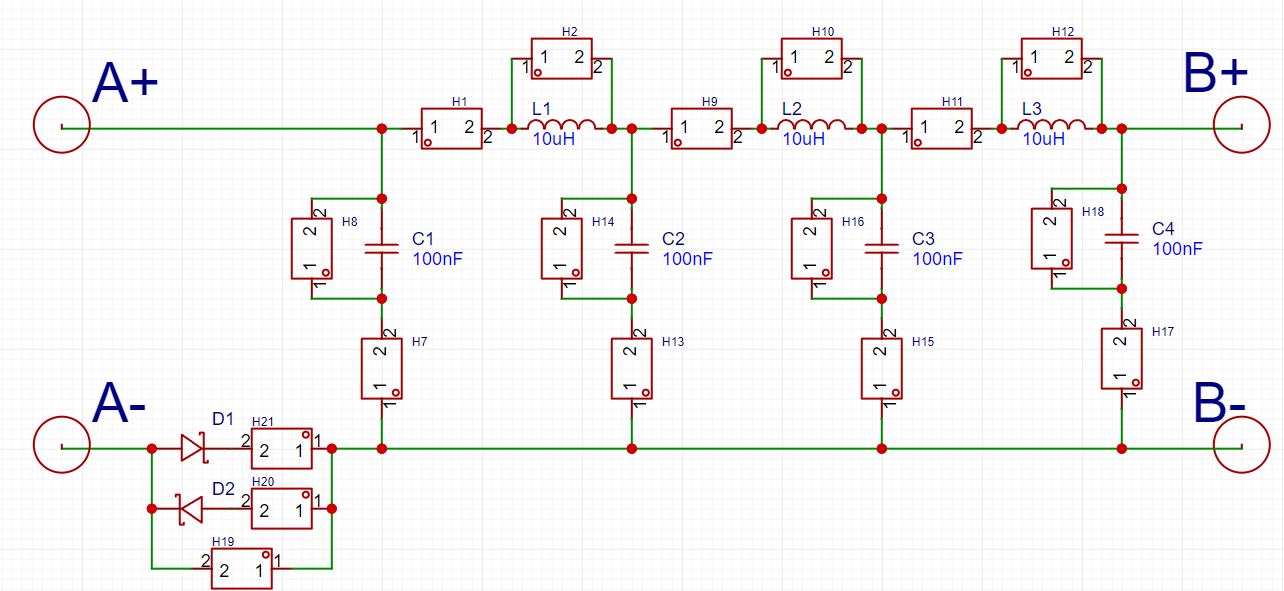The image size is (1284, 591).
Task: Click the H17 designator label
Action: point(1161,331)
